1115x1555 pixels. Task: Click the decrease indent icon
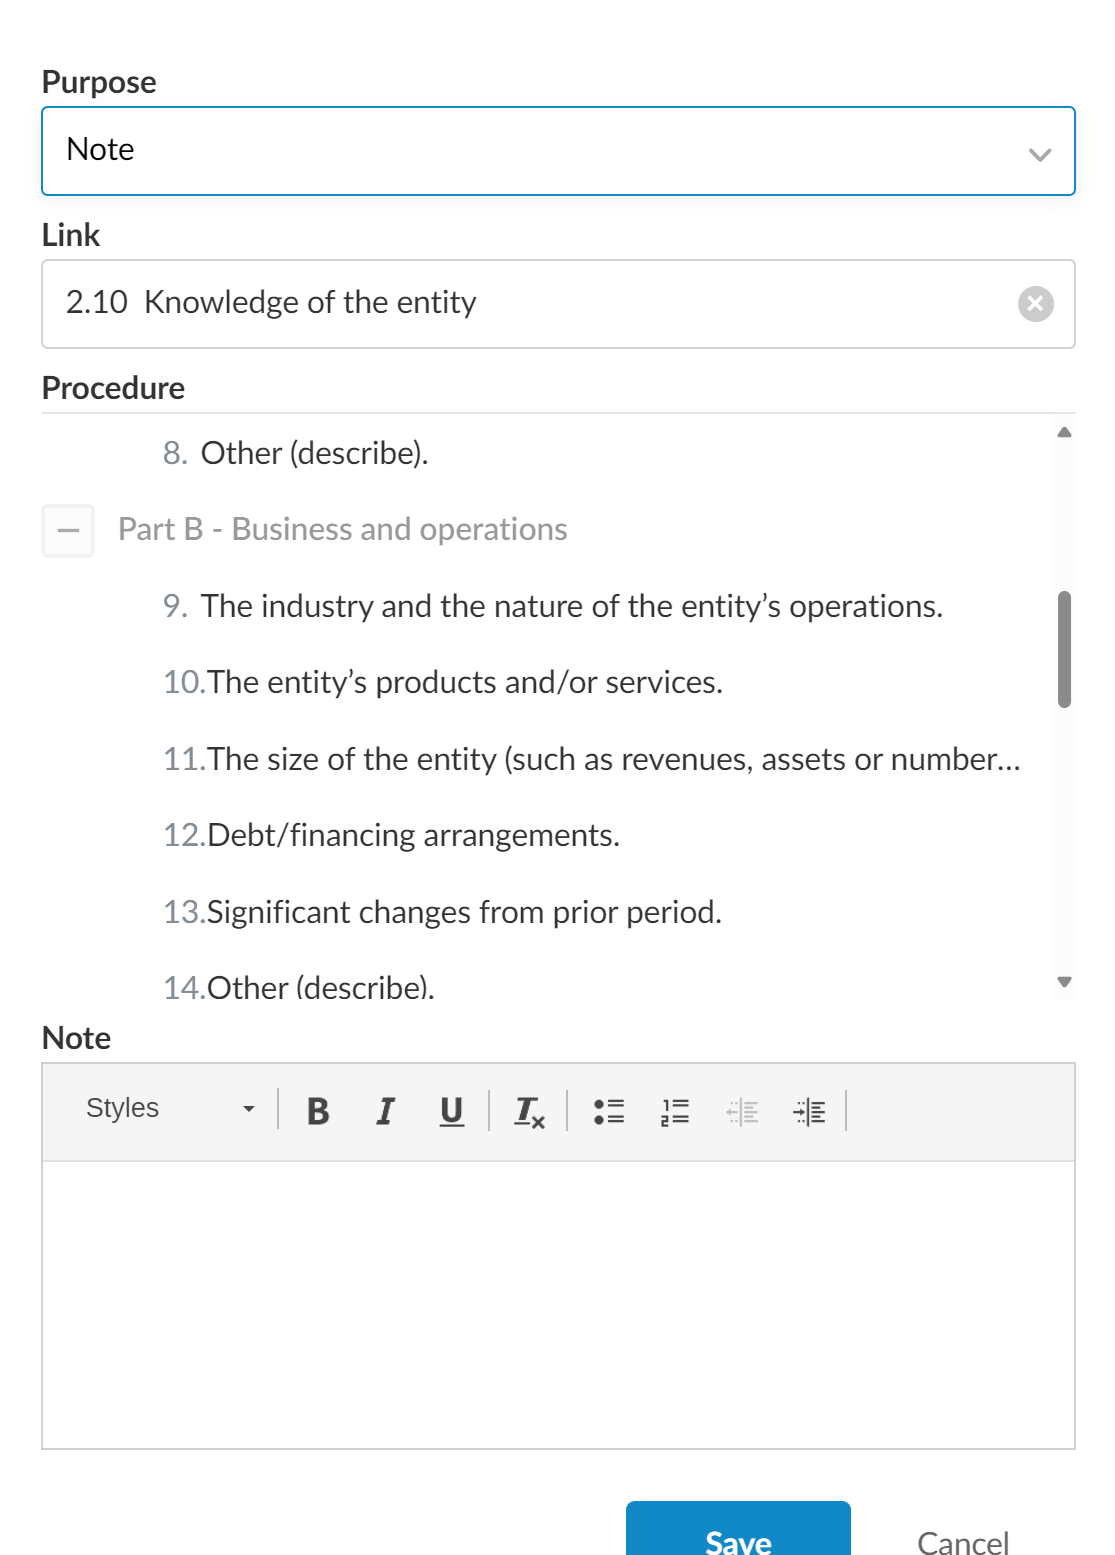(742, 1111)
